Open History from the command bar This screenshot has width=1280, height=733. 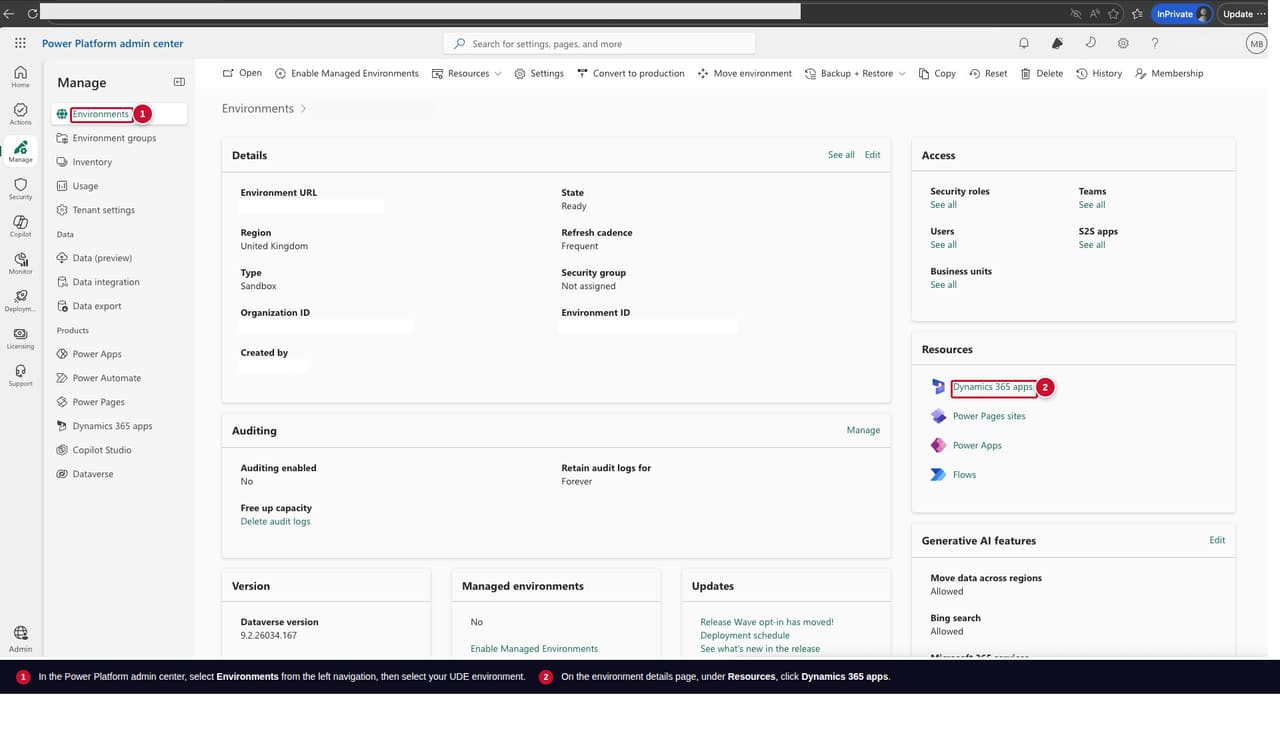pos(1099,73)
